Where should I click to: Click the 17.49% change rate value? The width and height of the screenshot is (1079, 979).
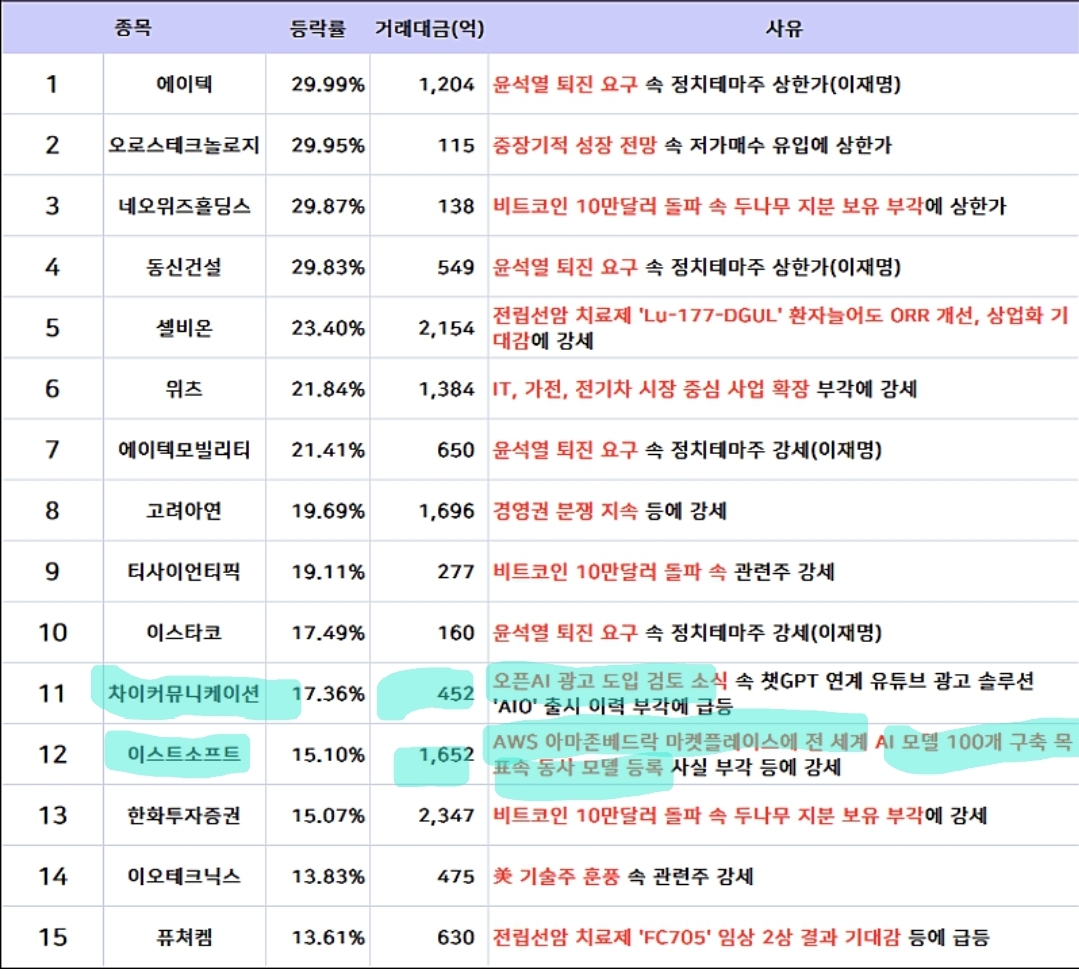tap(328, 633)
